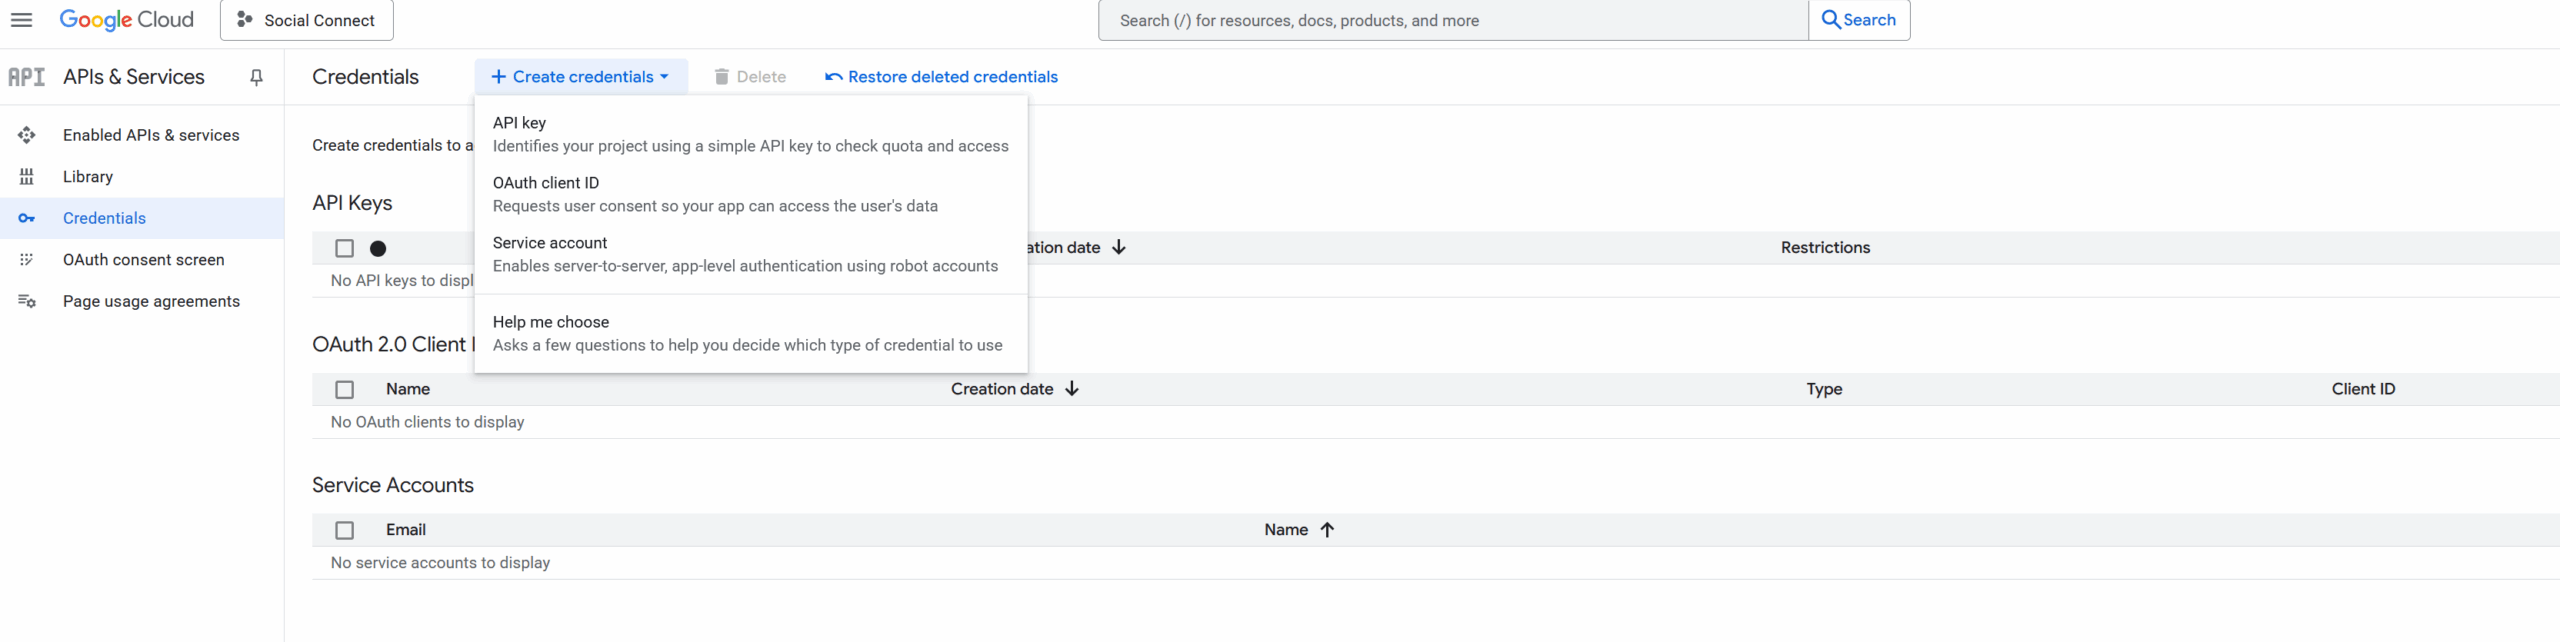This screenshot has width=2560, height=642.
Task: Collapse the Create credentials dropdown
Action: click(581, 77)
